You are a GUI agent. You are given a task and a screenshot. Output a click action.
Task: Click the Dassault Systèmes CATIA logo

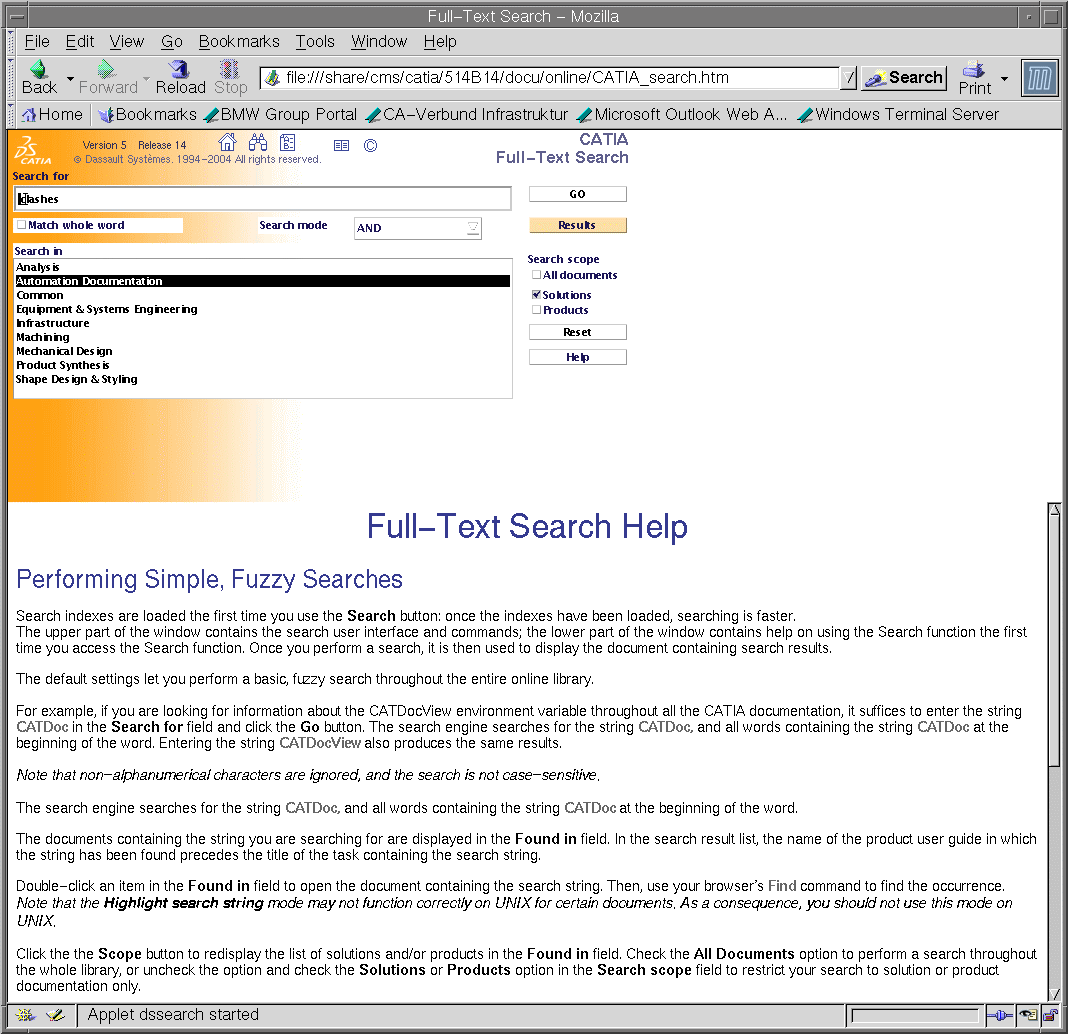click(x=33, y=150)
